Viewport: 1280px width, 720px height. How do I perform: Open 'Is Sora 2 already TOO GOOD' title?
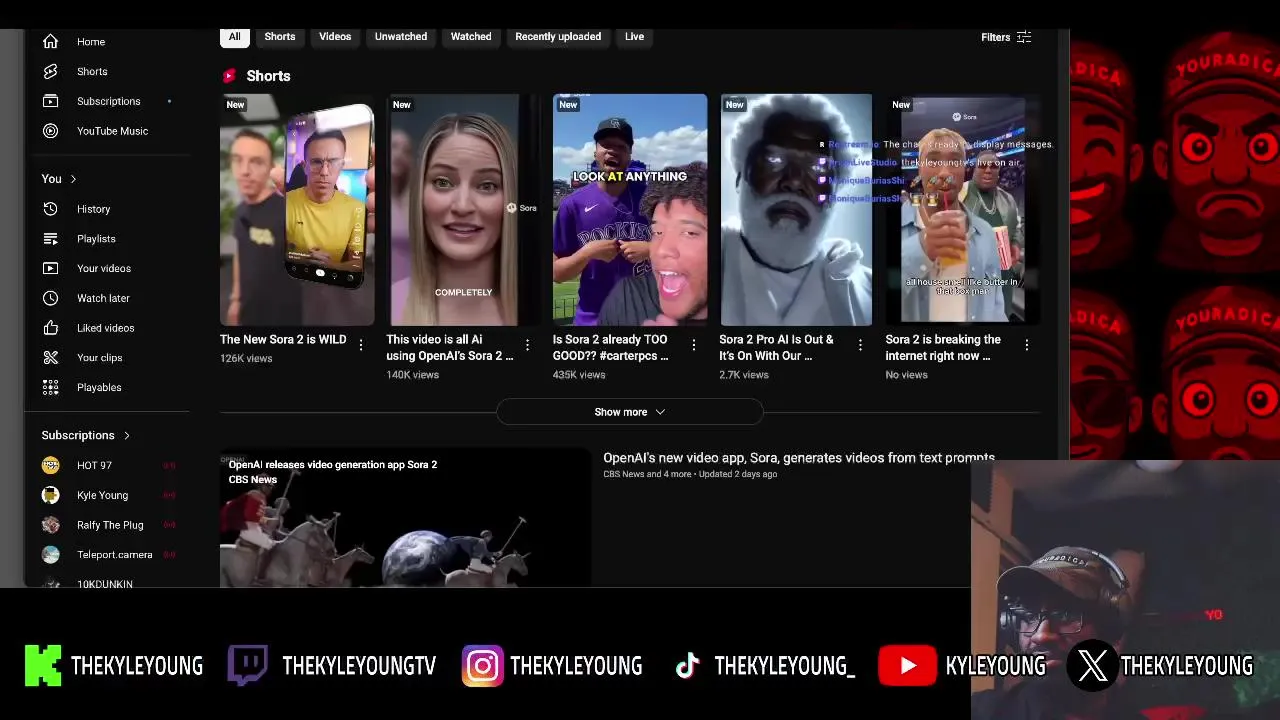tap(611, 348)
